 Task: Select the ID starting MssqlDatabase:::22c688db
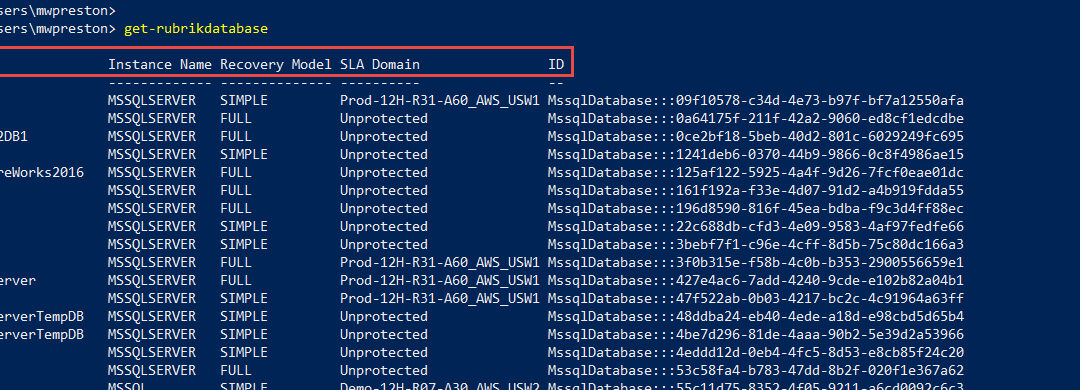[756, 226]
